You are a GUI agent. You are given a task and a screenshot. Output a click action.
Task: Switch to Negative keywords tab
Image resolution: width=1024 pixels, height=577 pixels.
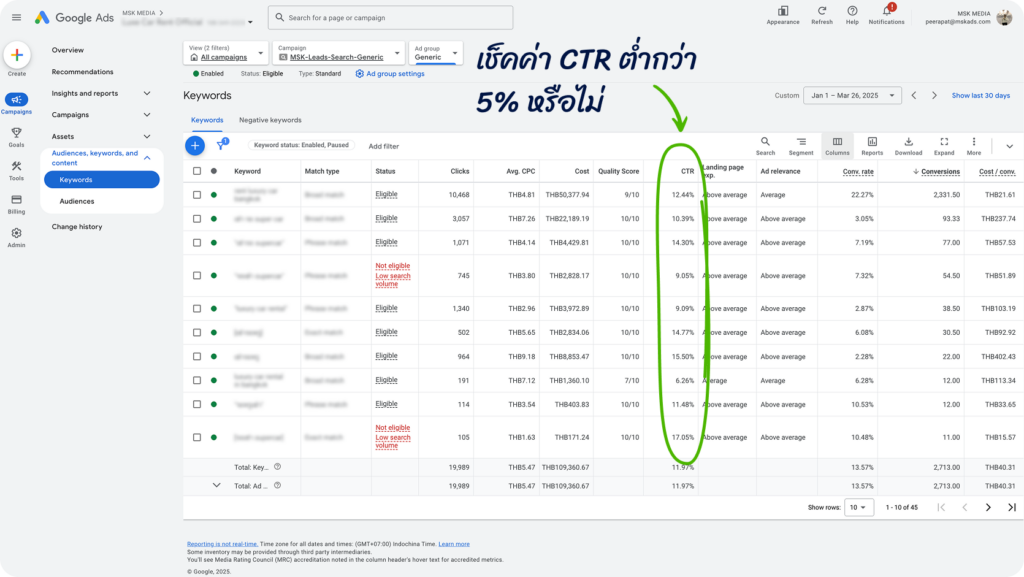pyautogui.click(x=270, y=120)
